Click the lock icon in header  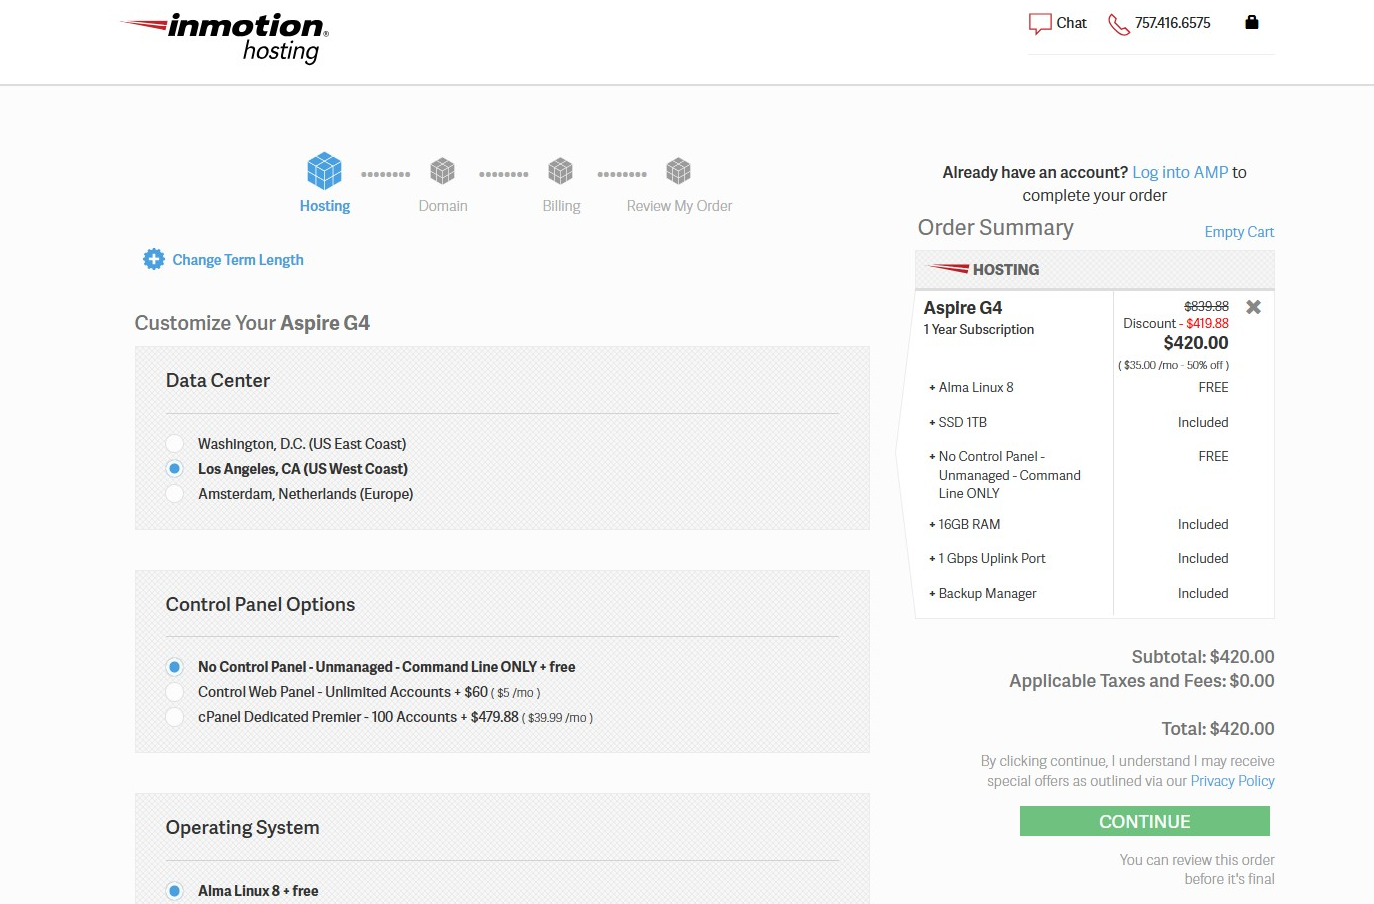(1251, 22)
